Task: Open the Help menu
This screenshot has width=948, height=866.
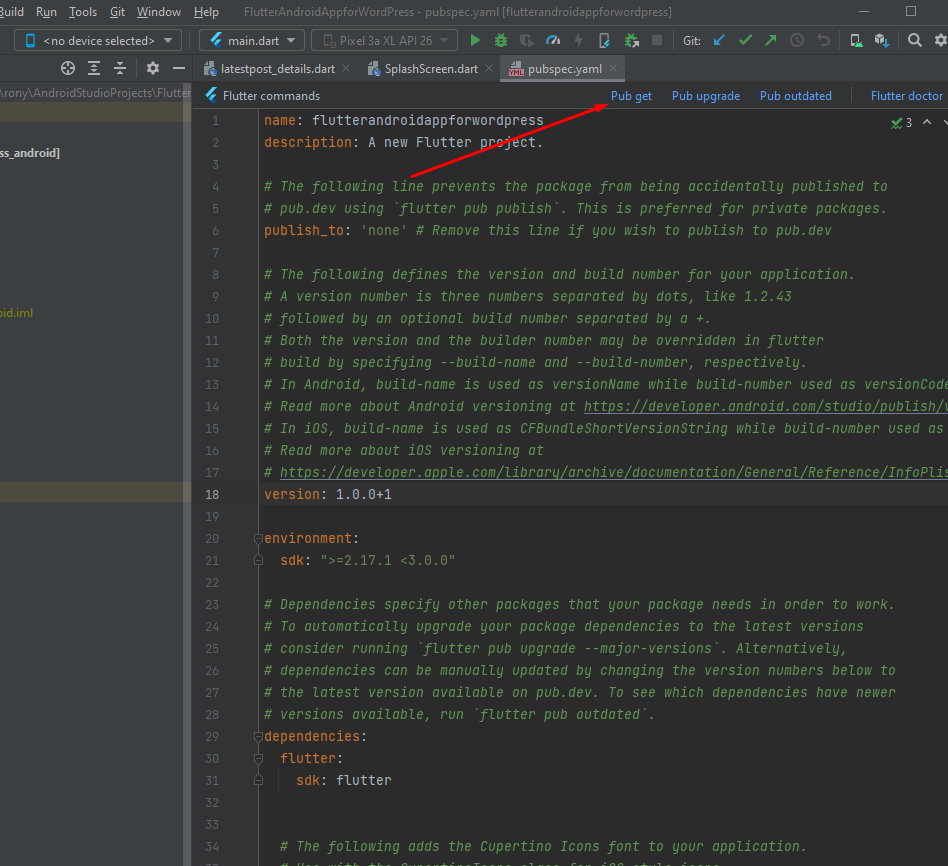Action: pyautogui.click(x=206, y=11)
